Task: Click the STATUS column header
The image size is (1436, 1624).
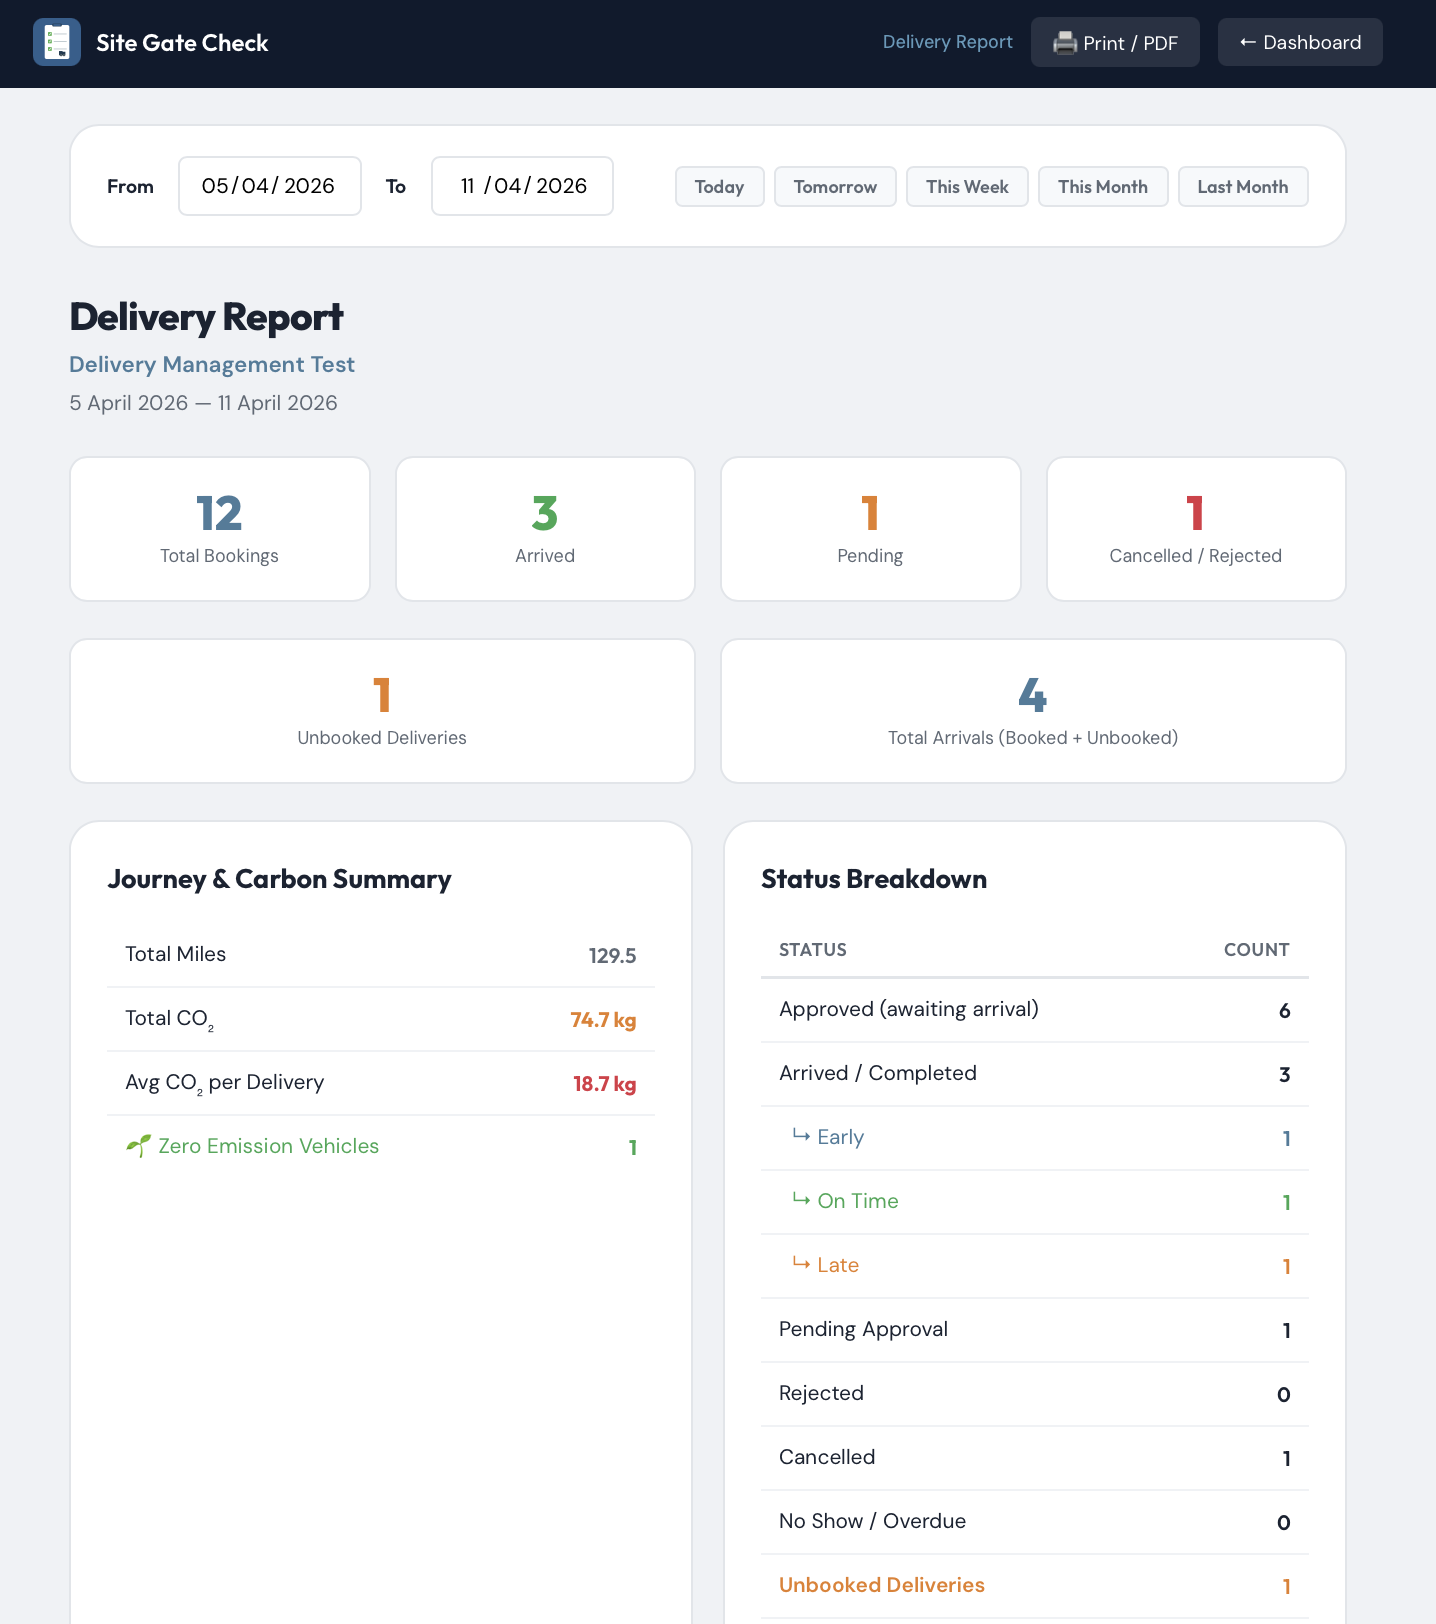Action: (x=813, y=950)
